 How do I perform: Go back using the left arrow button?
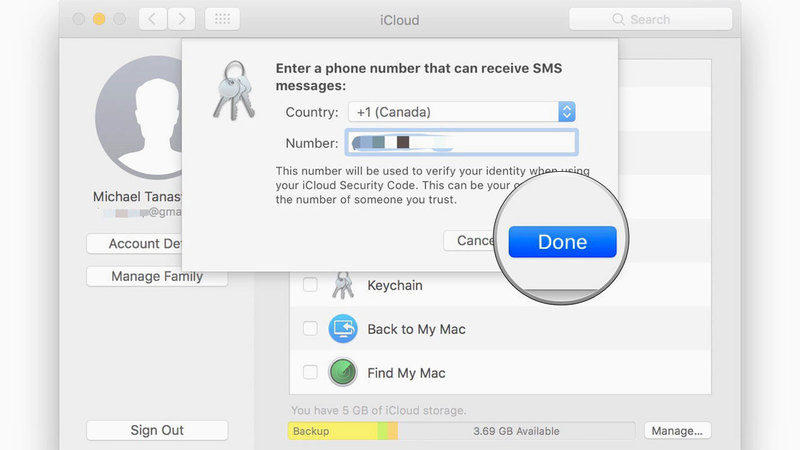coord(152,19)
